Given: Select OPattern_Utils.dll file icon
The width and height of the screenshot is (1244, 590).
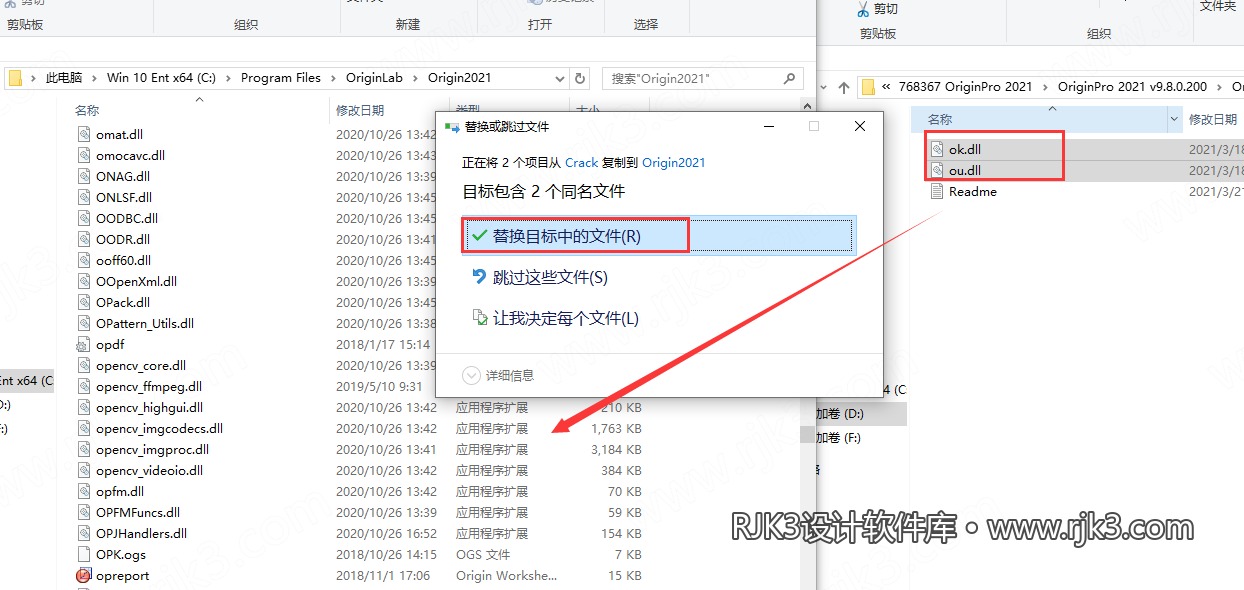Looking at the screenshot, I should pyautogui.click(x=84, y=323).
